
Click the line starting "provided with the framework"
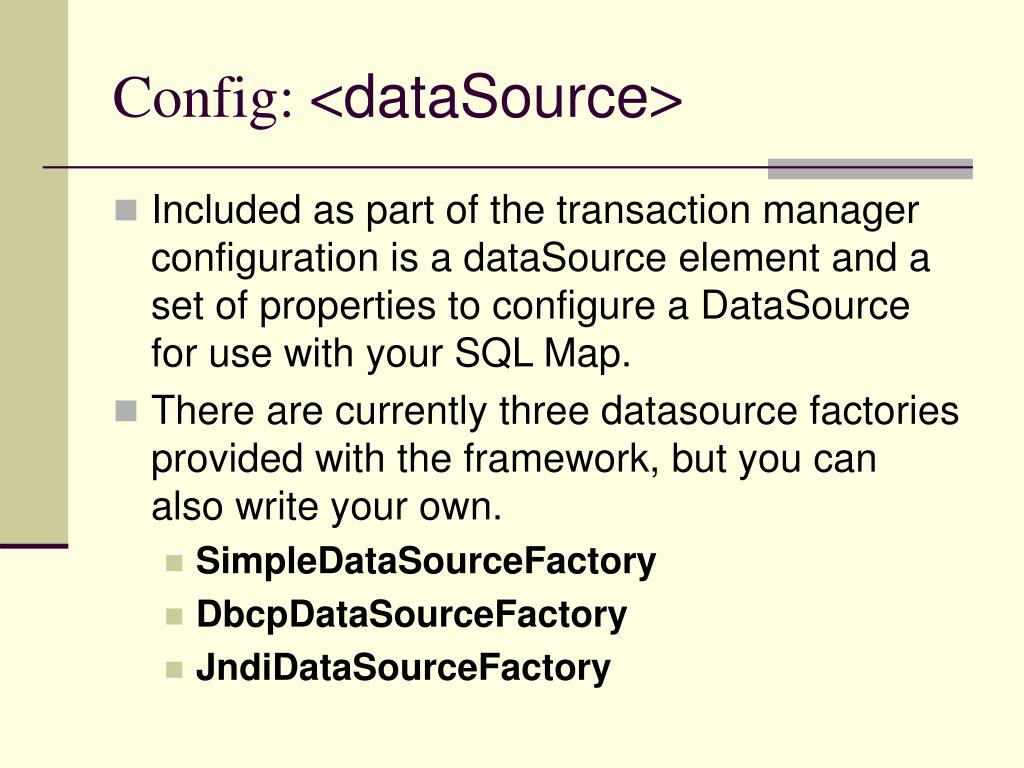514,460
